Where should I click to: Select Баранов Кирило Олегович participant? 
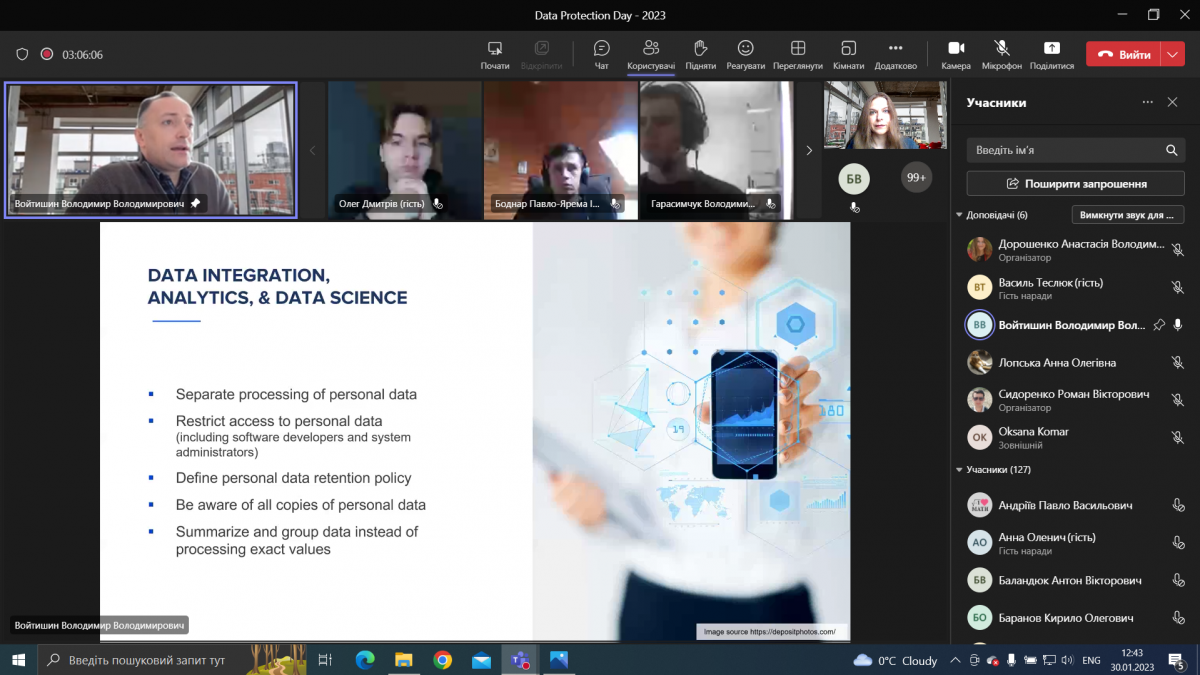pos(1076,618)
